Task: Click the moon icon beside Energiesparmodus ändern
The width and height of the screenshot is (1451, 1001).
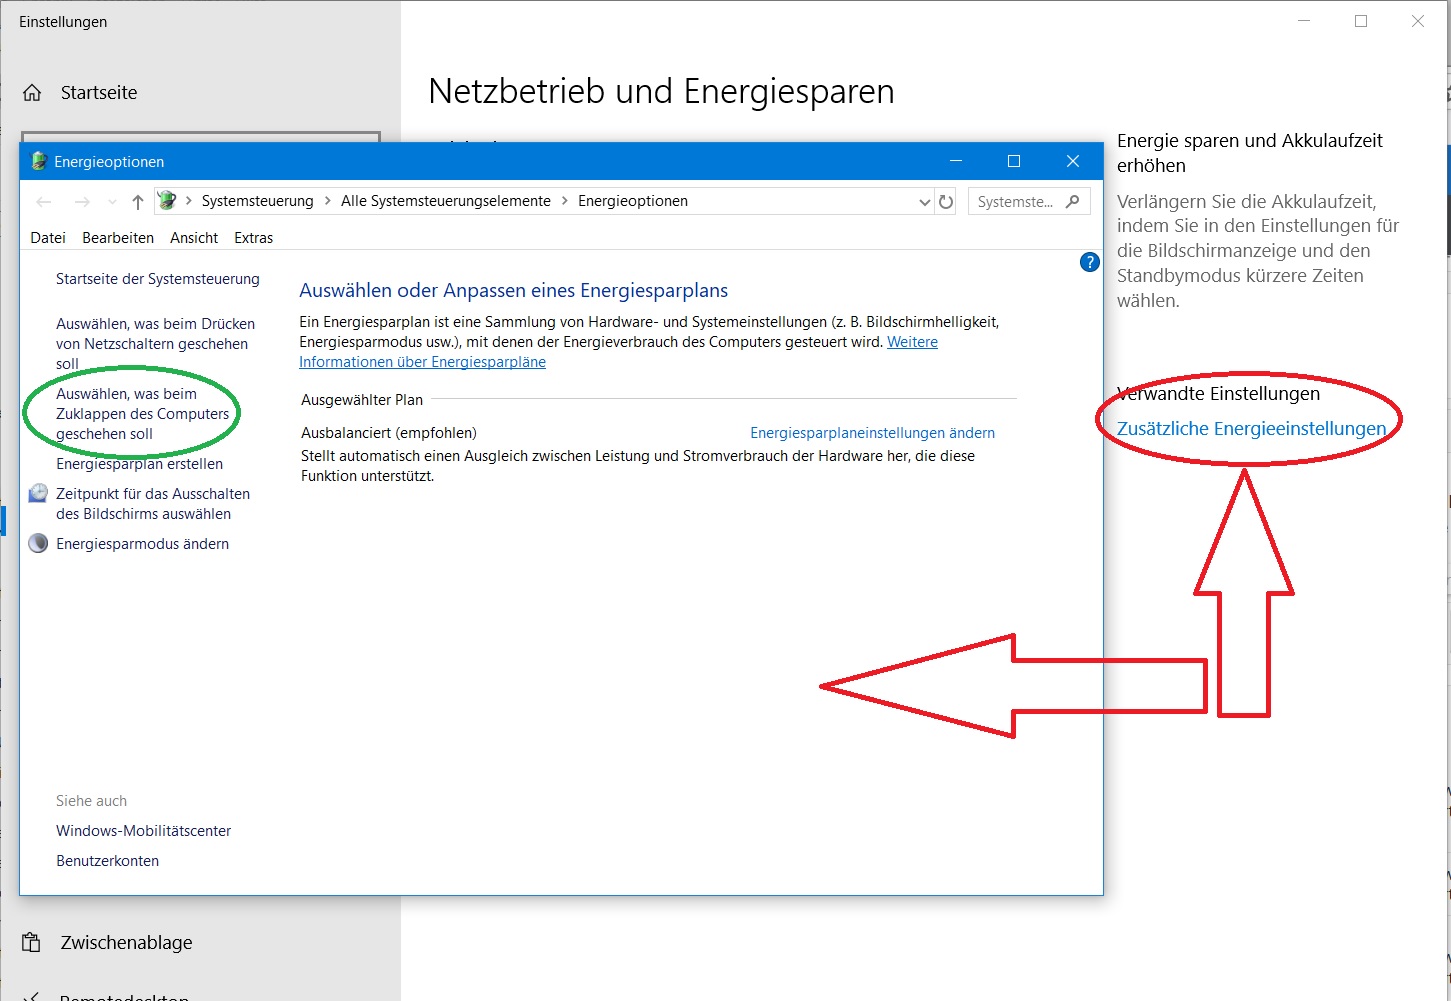Action: point(38,543)
